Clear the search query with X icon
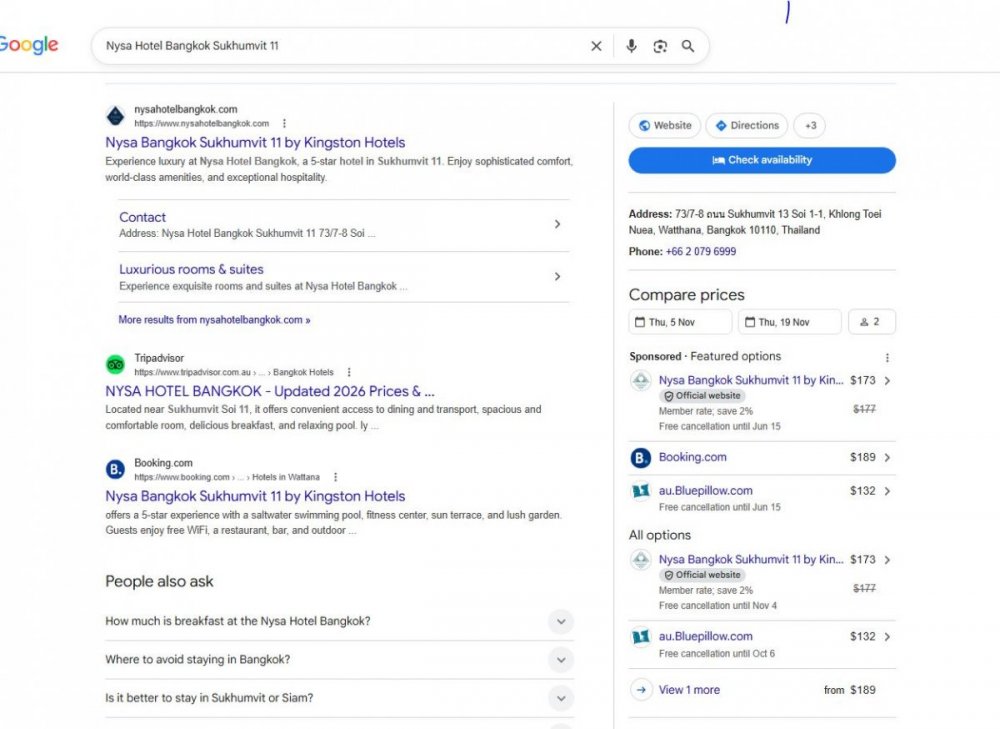 [x=596, y=46]
